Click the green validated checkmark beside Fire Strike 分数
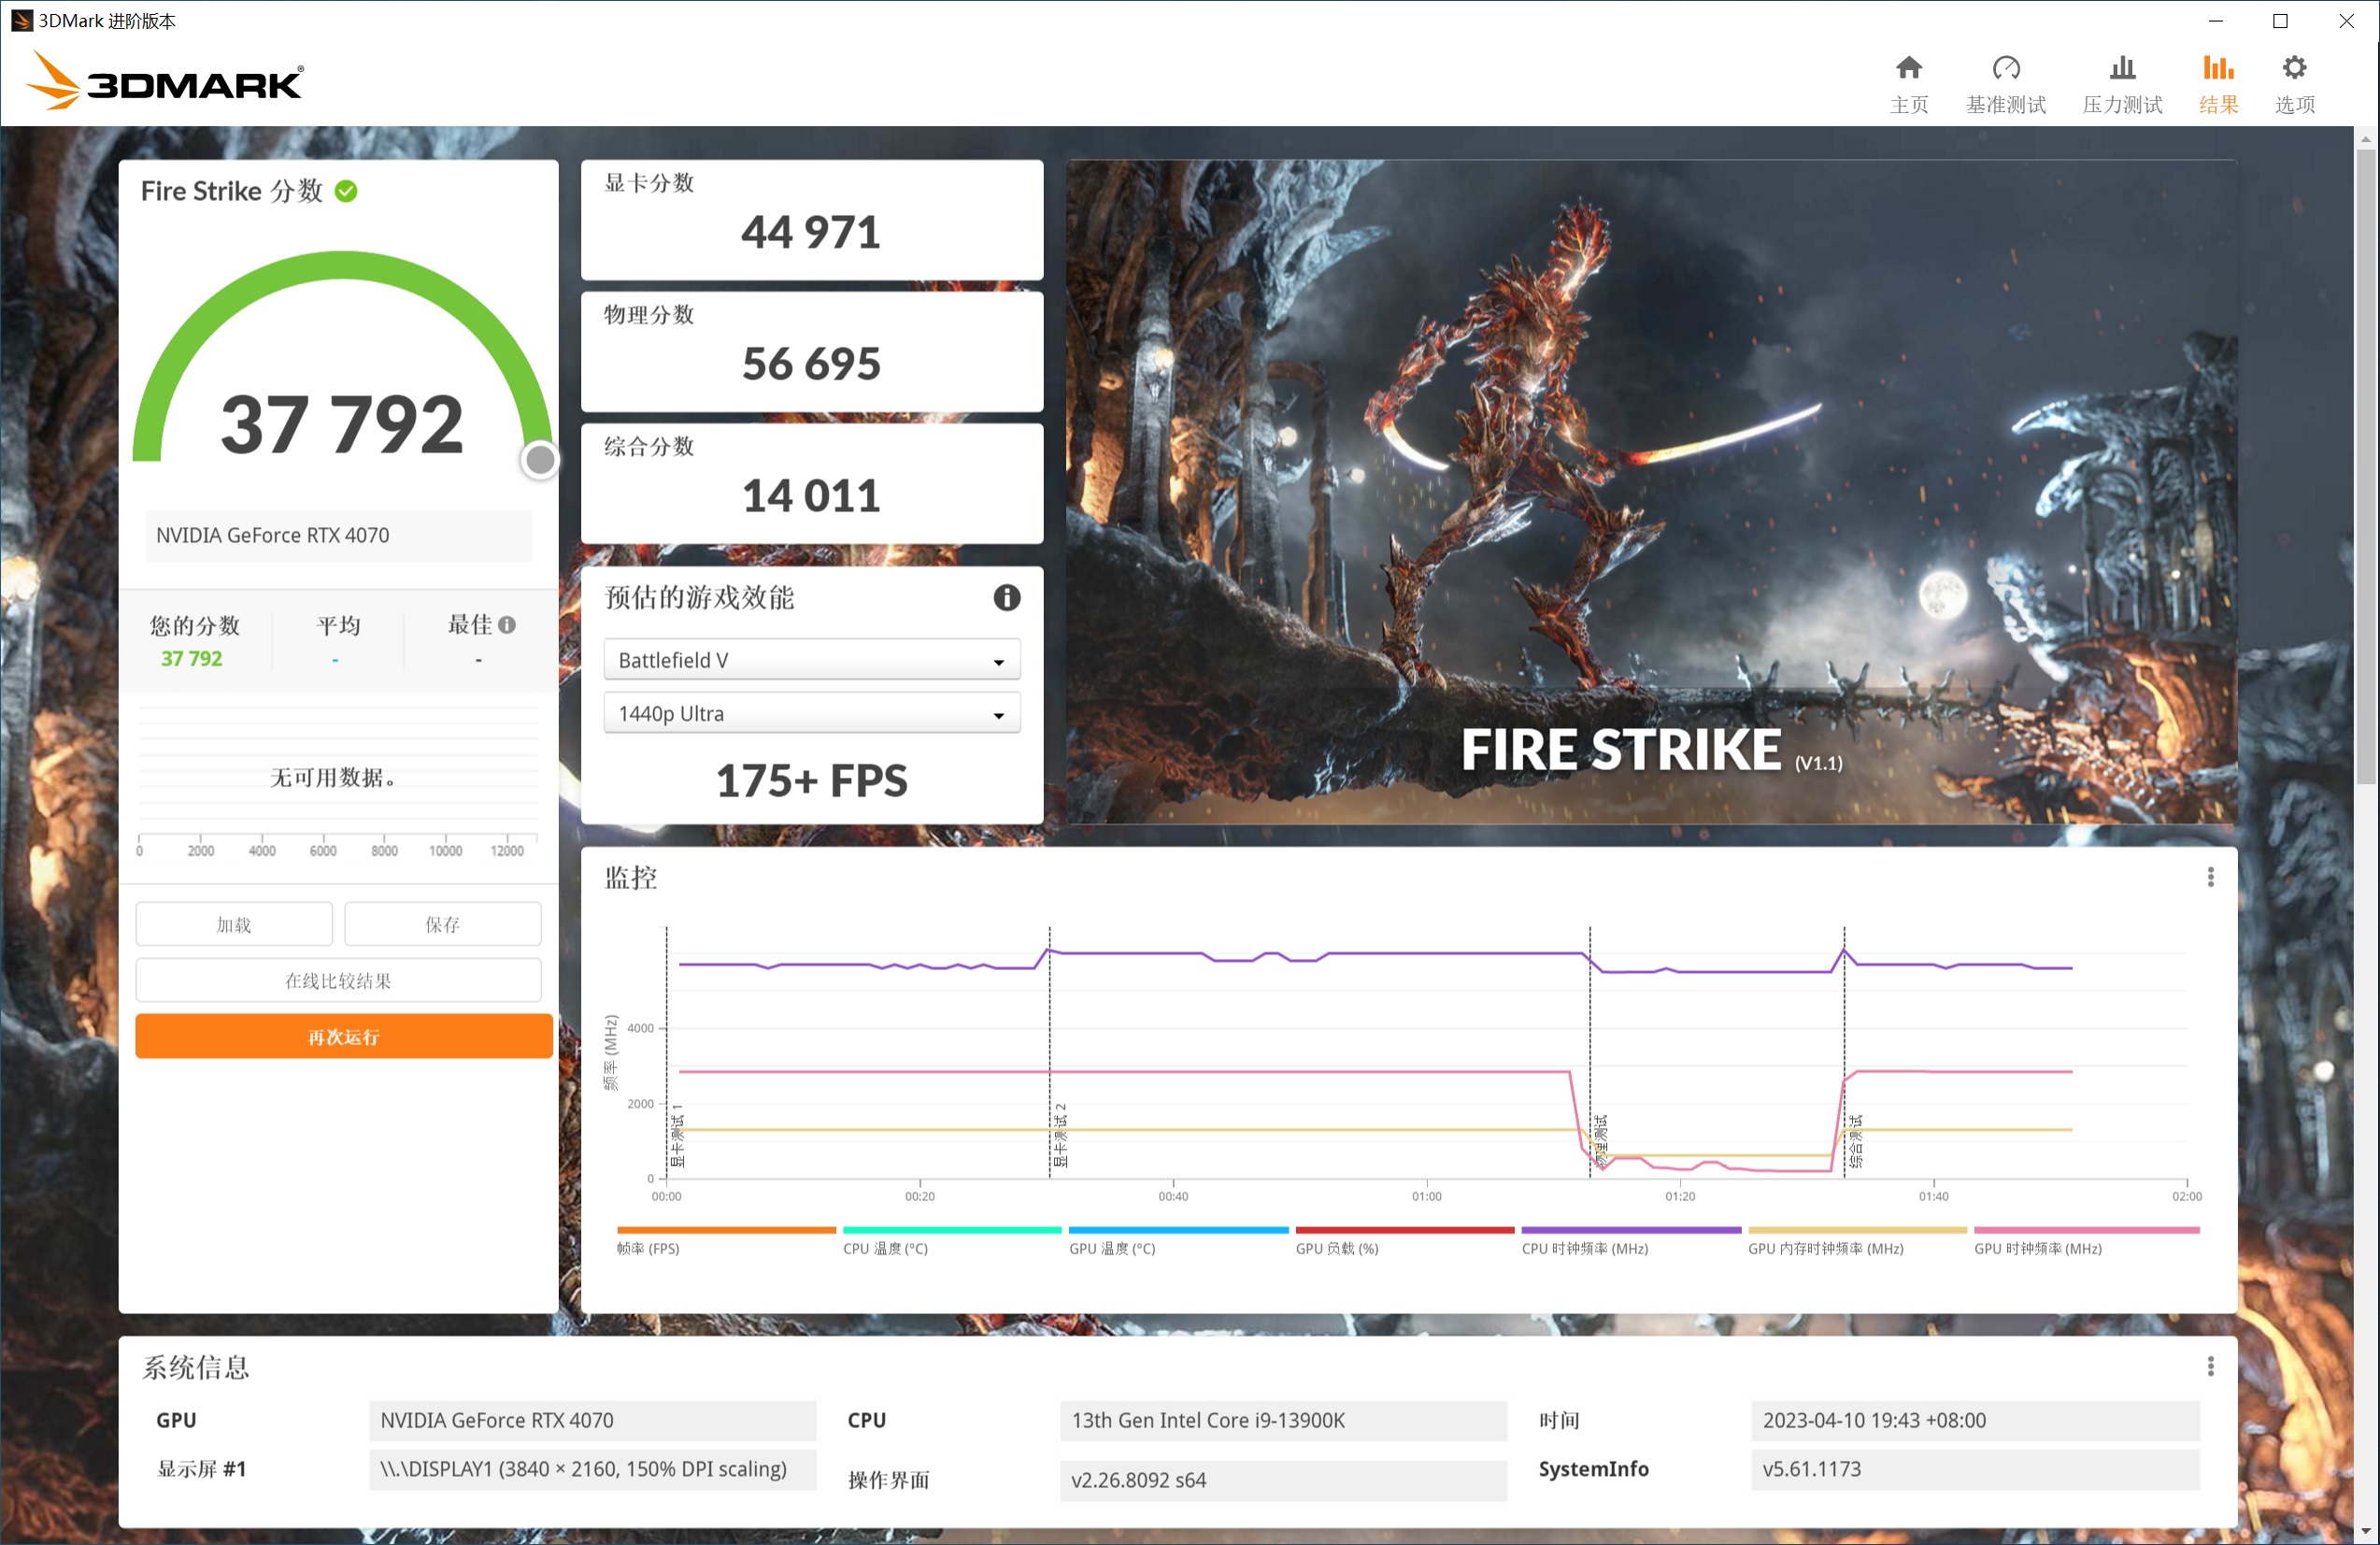The width and height of the screenshot is (2380, 1545). click(x=346, y=191)
